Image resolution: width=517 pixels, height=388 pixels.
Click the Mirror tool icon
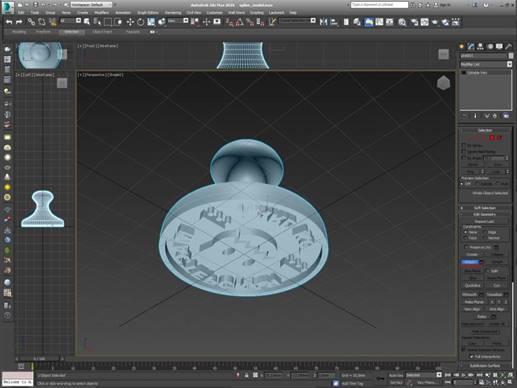(323, 22)
